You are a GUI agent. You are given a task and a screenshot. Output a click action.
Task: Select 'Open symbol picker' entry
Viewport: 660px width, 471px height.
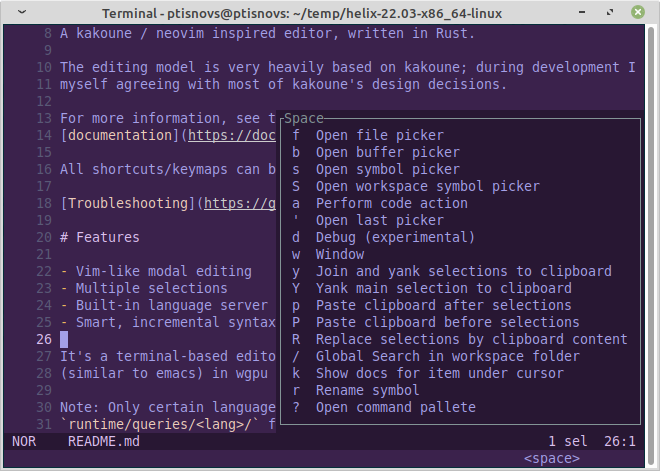pyautogui.click(x=375, y=170)
